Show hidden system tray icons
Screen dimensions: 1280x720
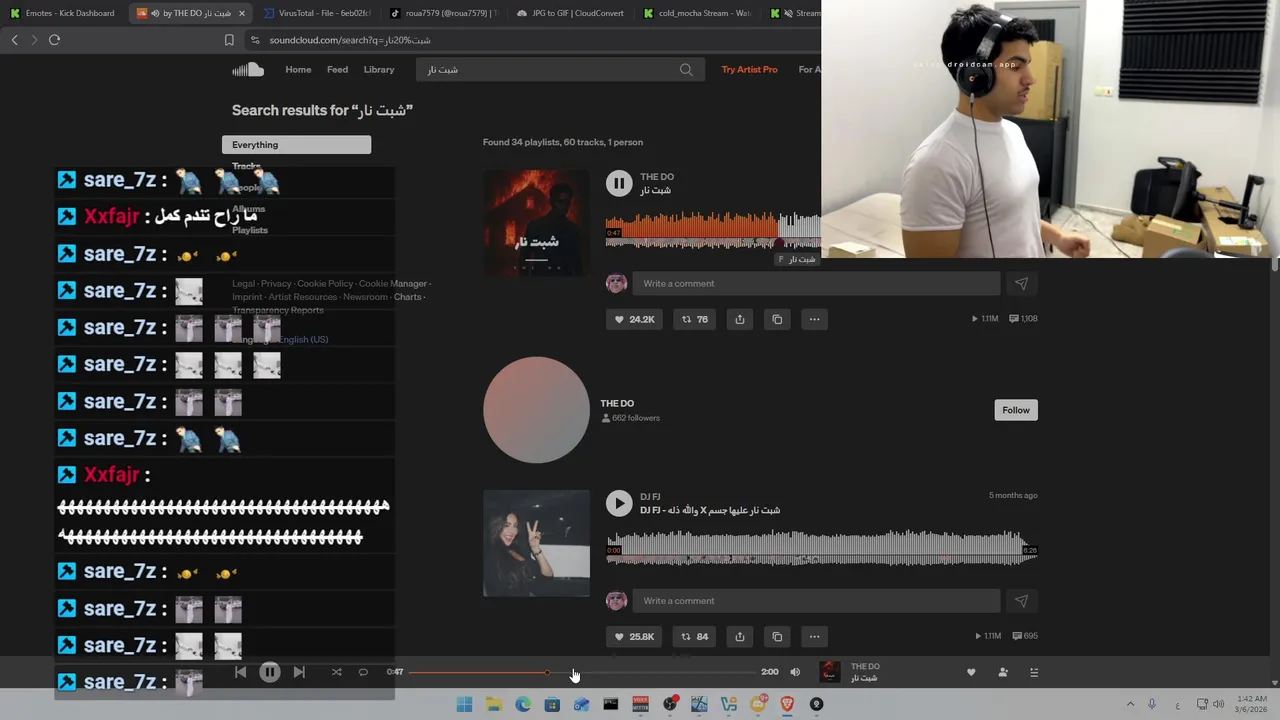tap(1130, 704)
